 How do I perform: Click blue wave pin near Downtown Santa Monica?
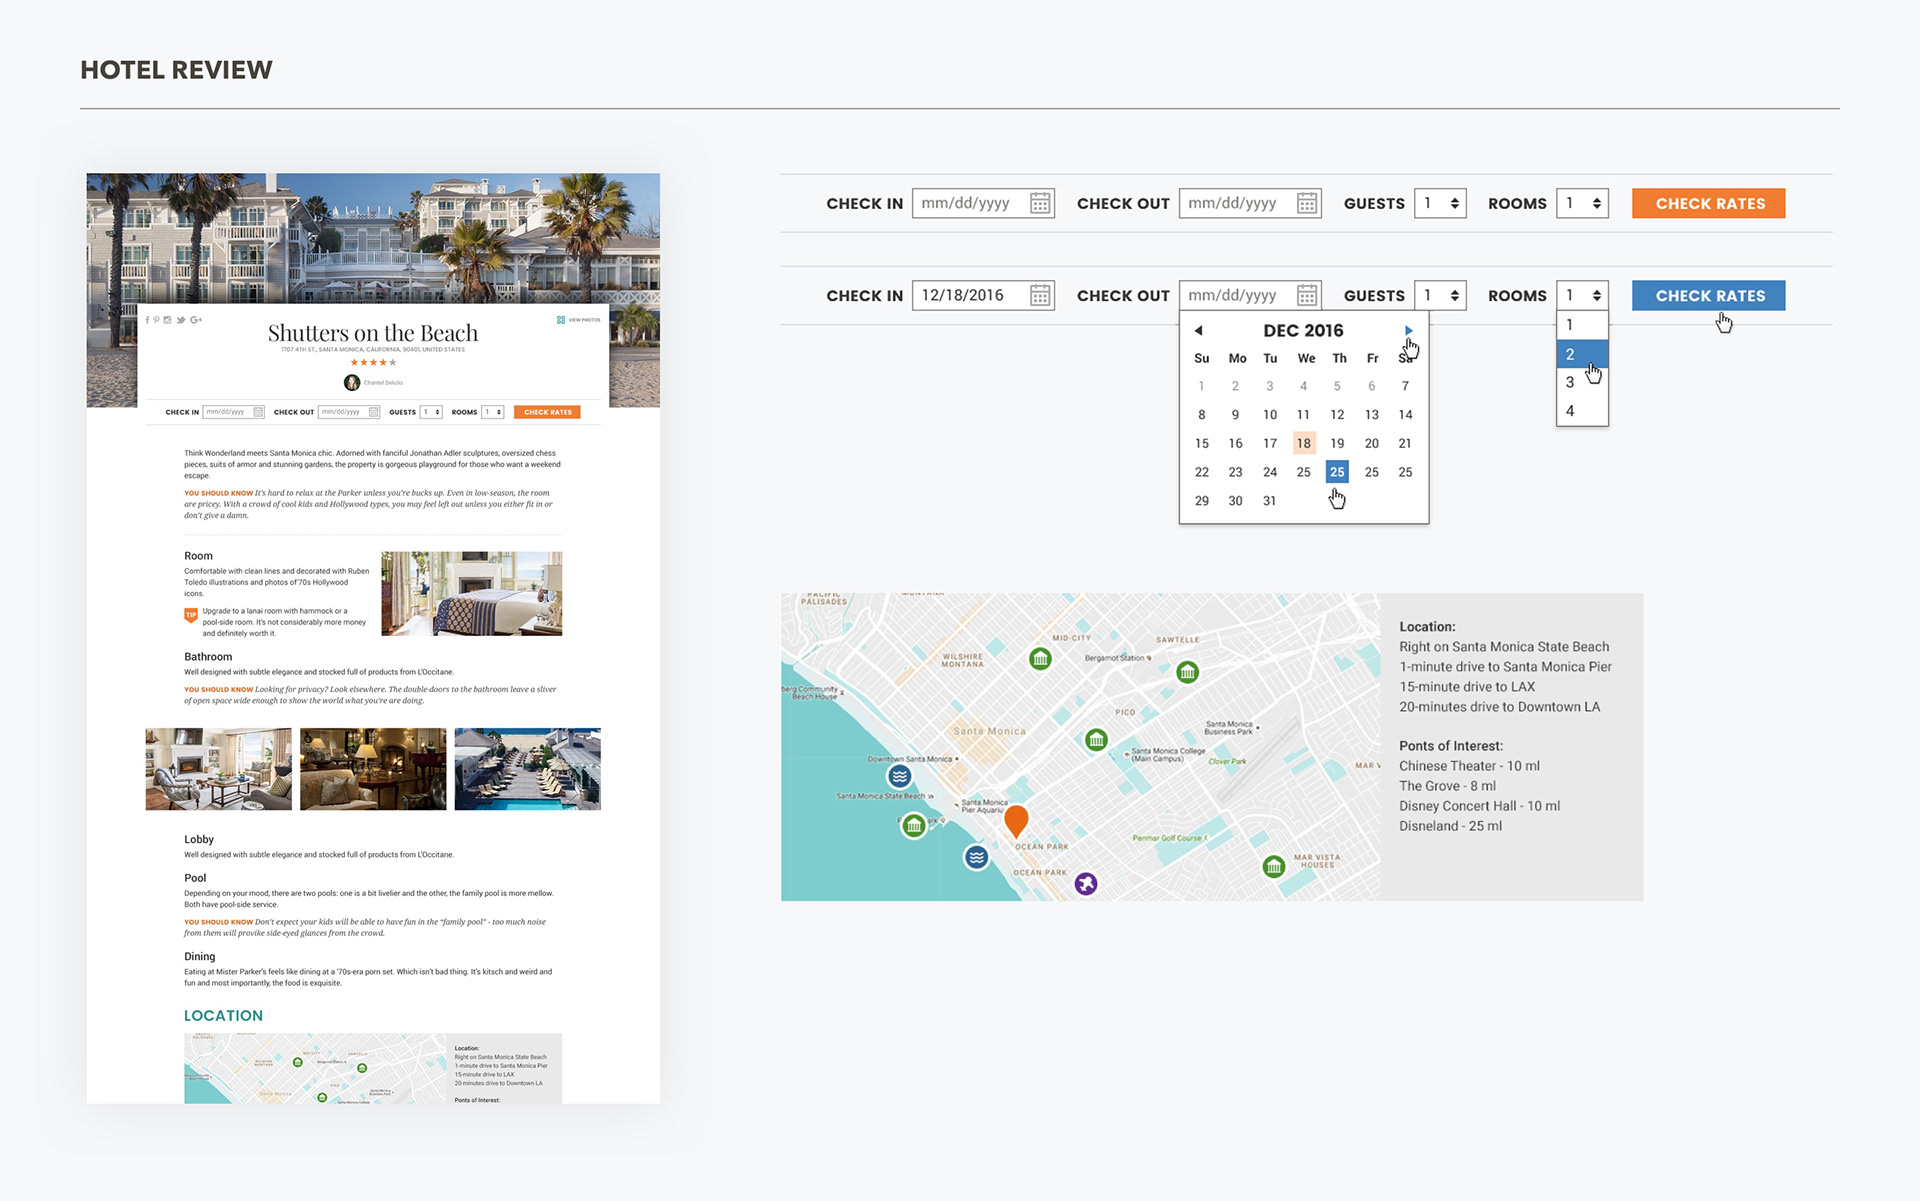900,776
